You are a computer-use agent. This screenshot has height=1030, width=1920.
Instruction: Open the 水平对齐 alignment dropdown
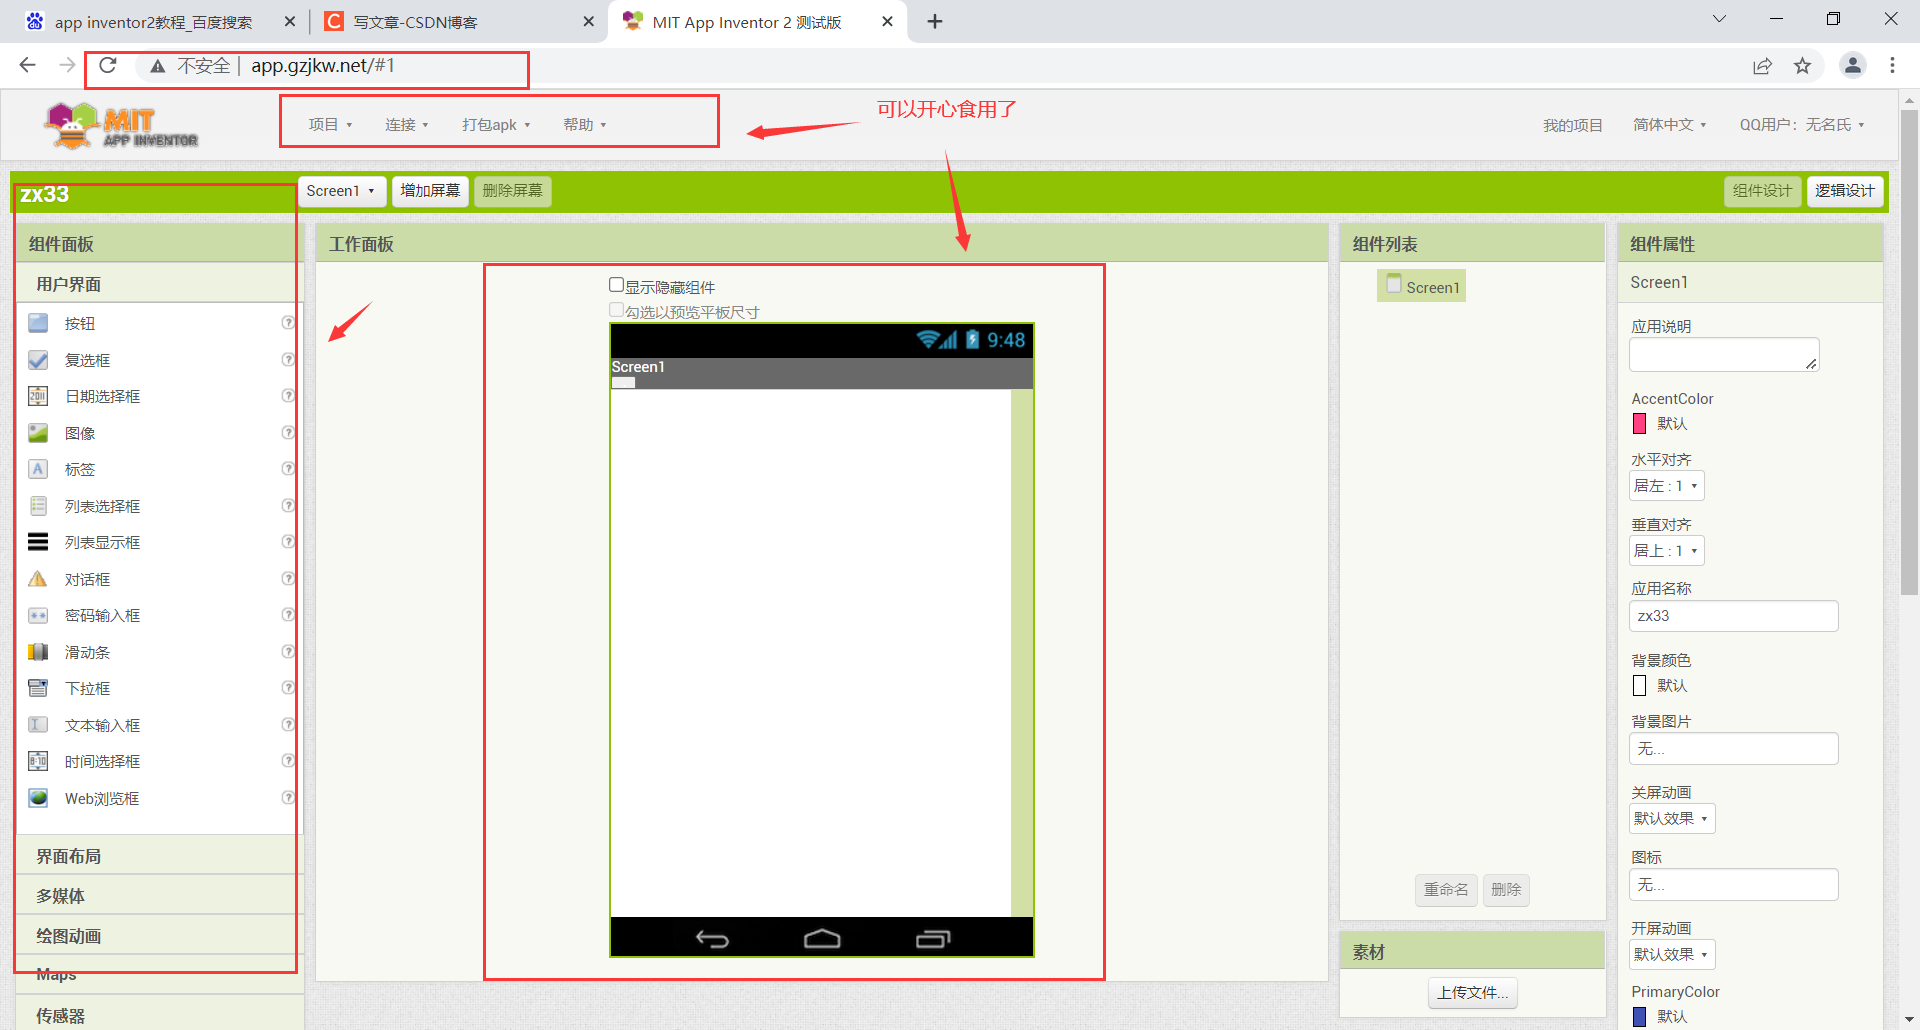click(x=1665, y=485)
